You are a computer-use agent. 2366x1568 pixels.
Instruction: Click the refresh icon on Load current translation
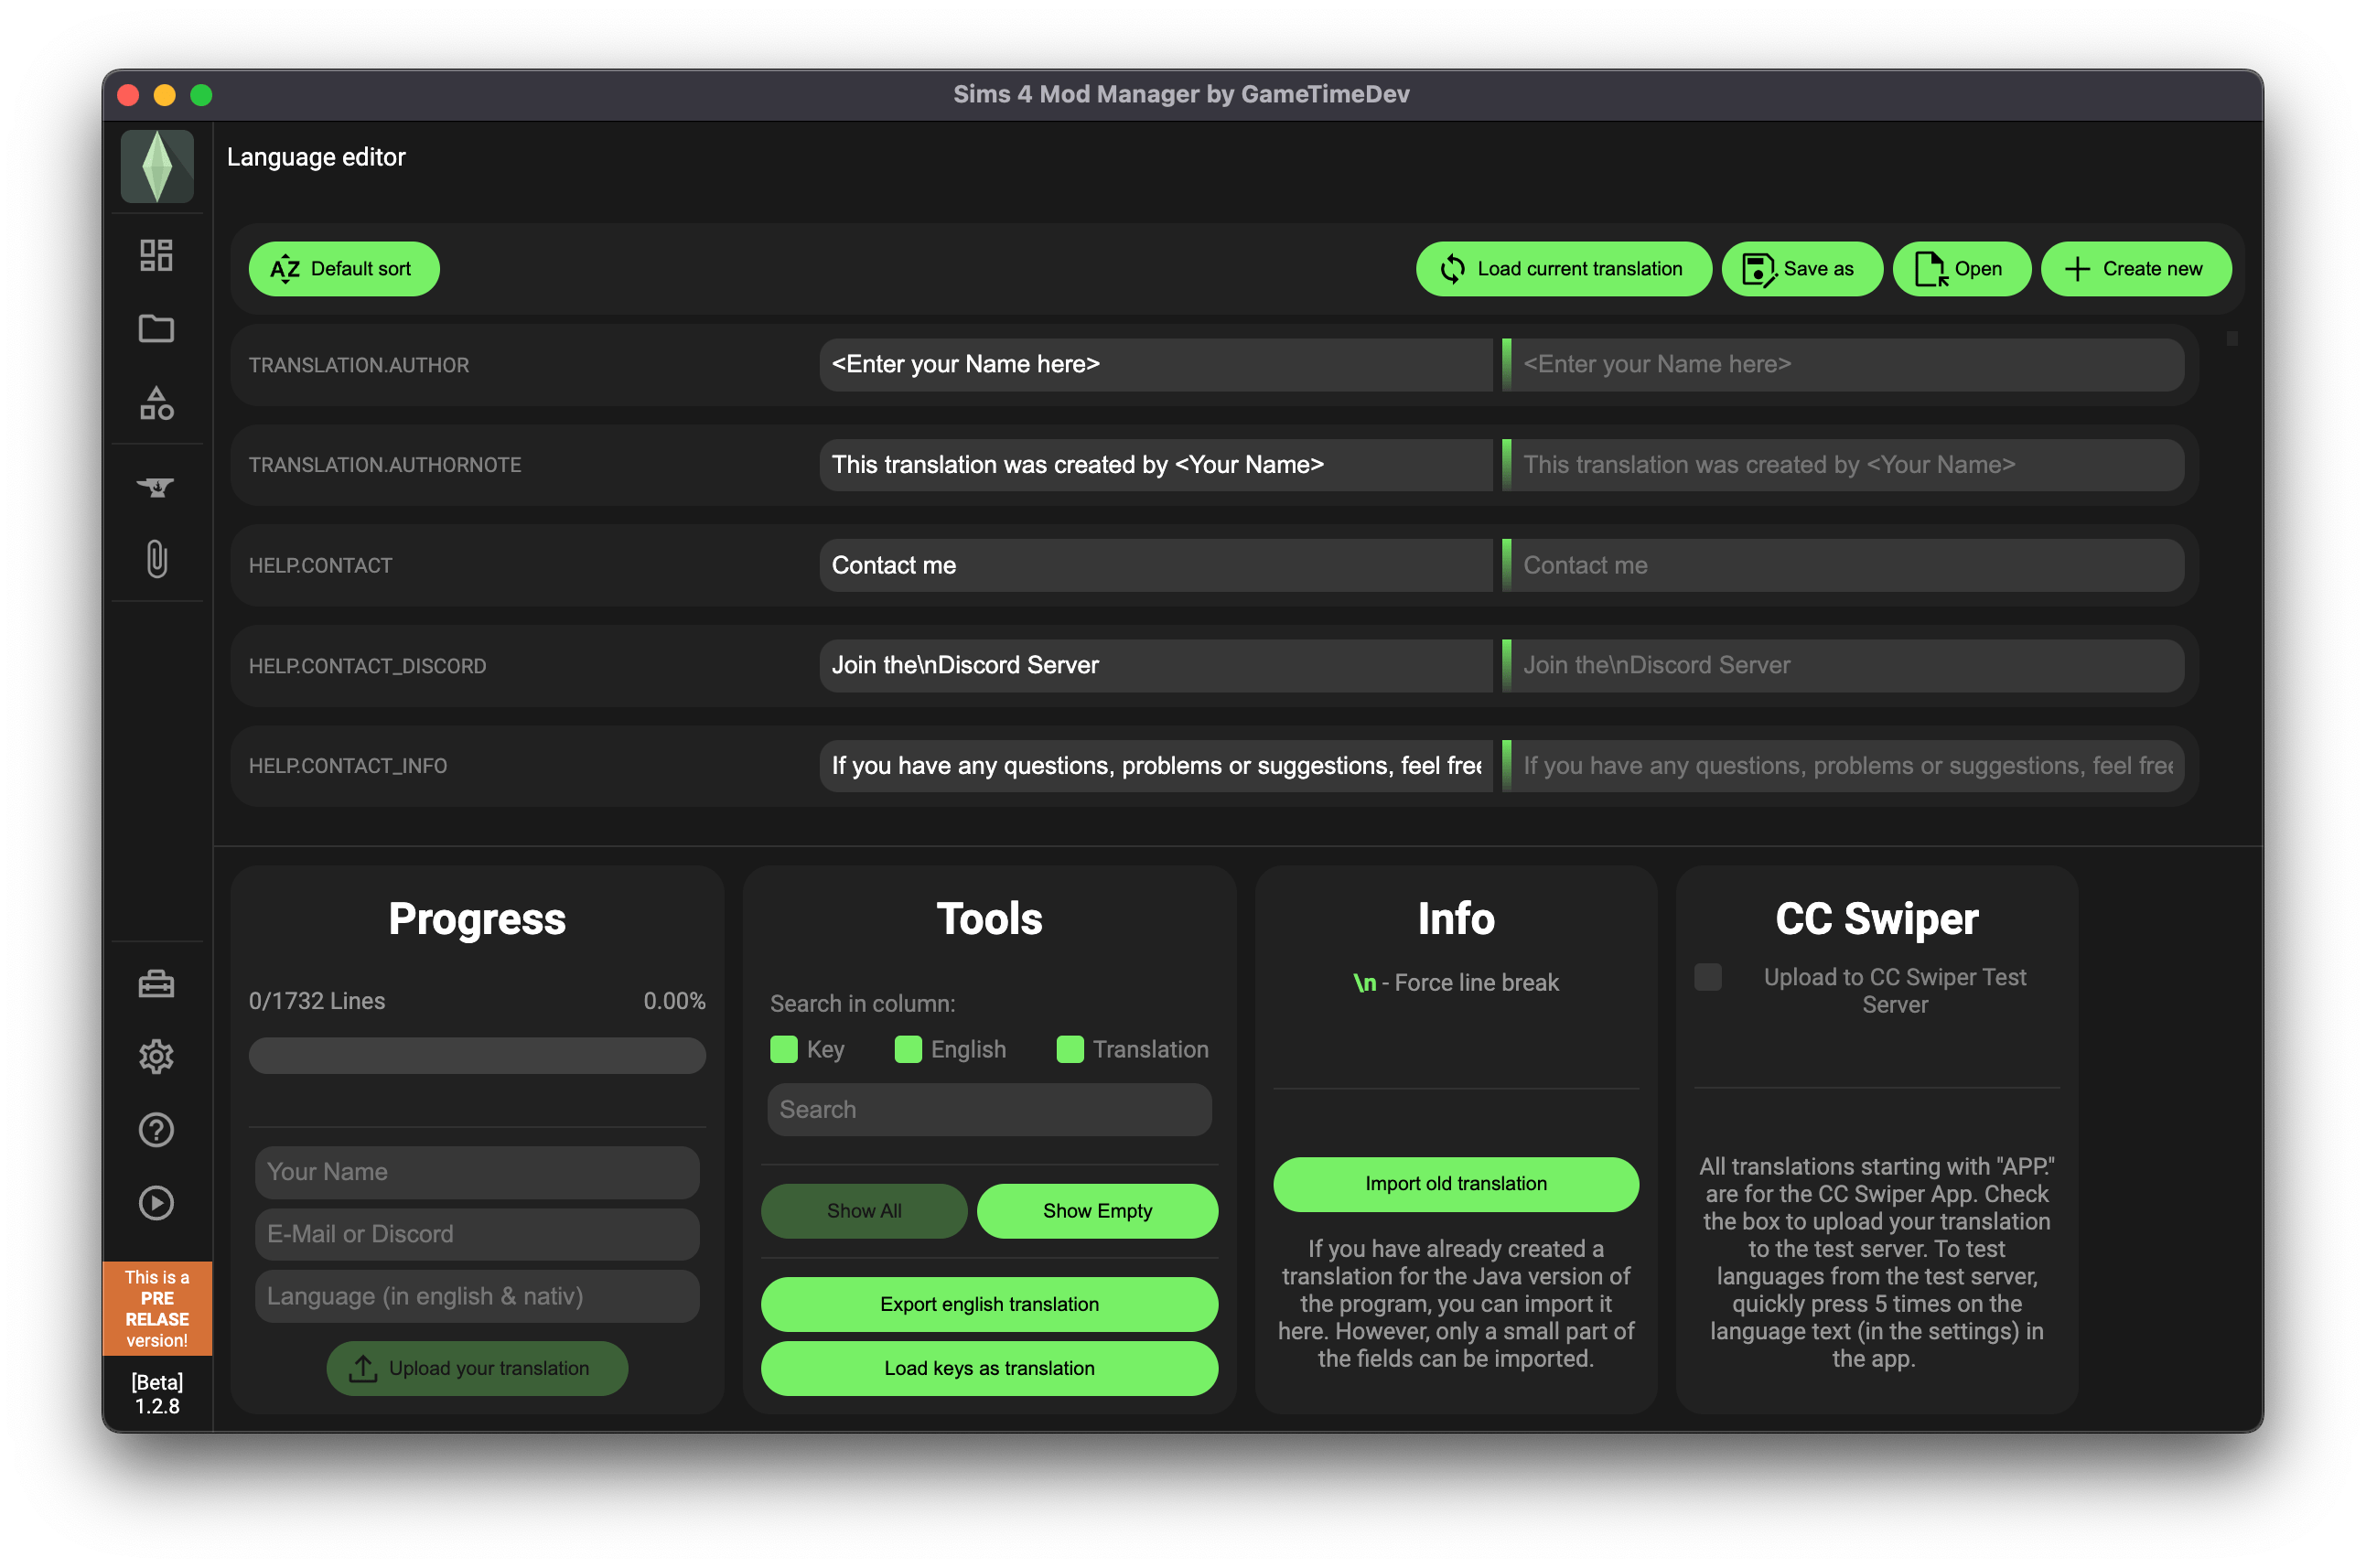click(x=1453, y=269)
